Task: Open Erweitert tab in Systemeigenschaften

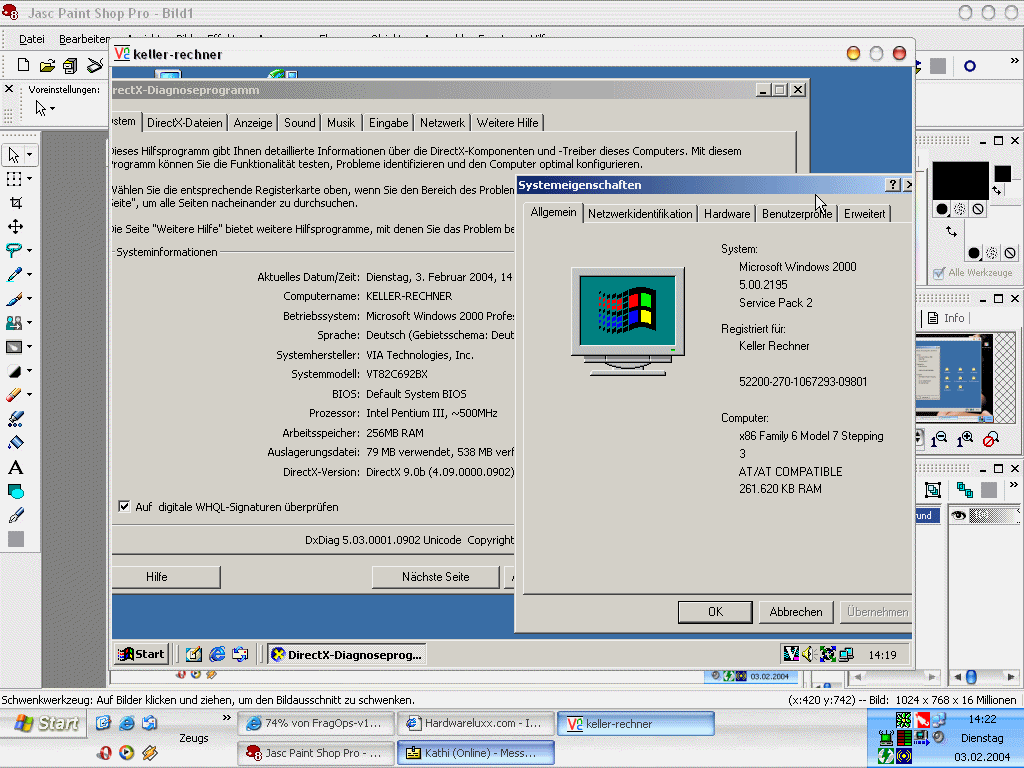Action: coord(865,214)
